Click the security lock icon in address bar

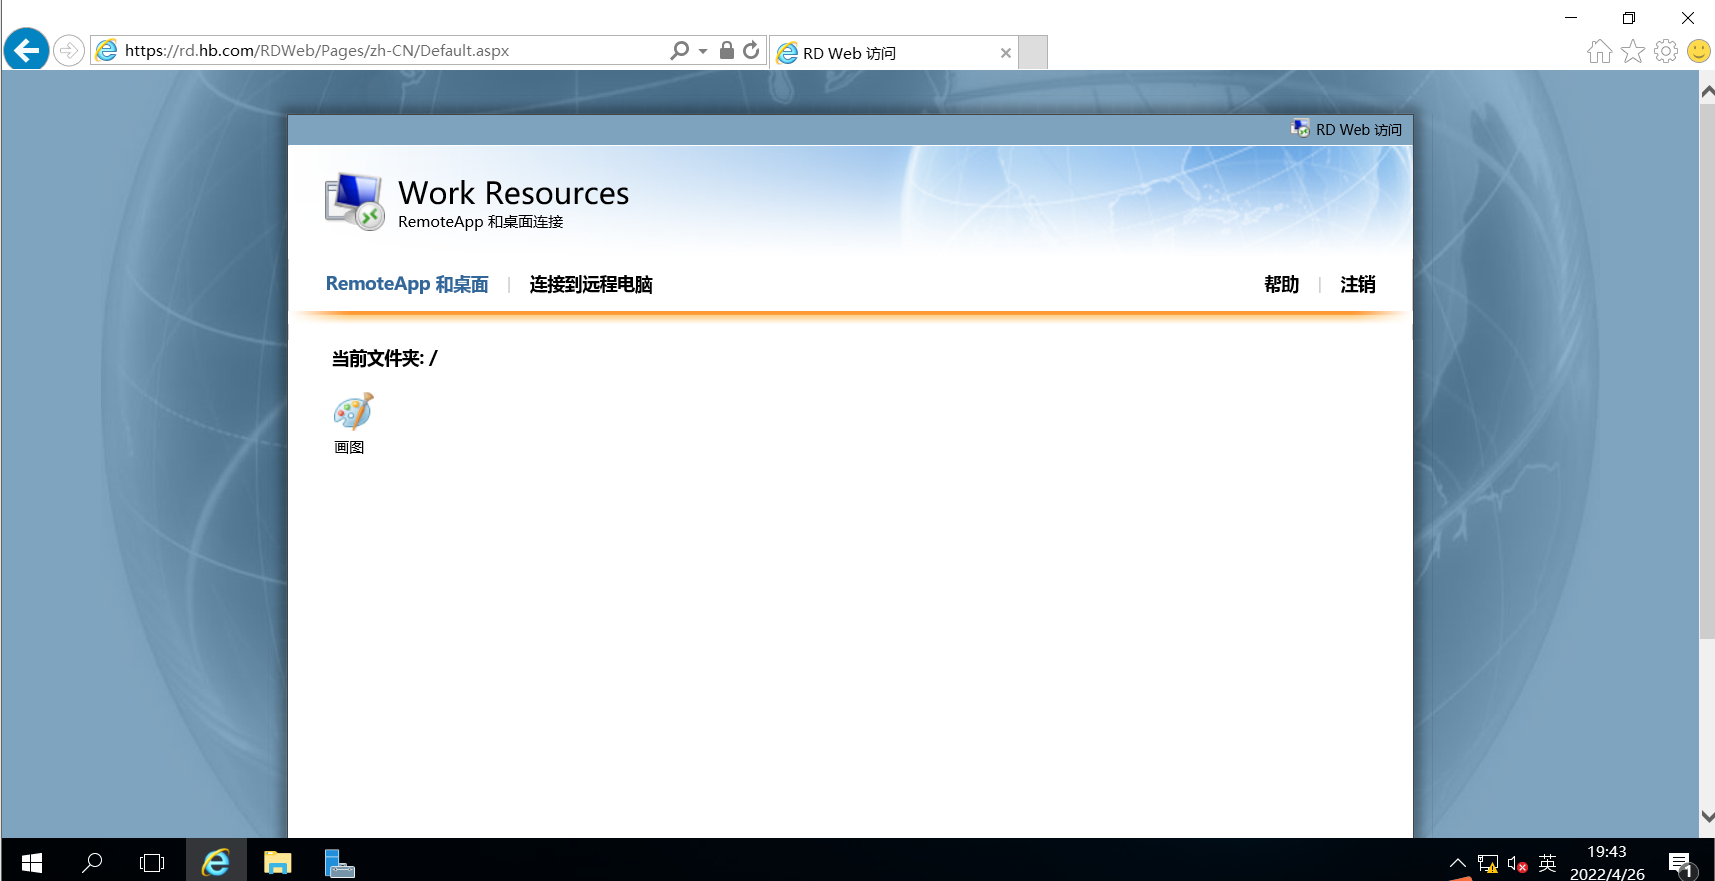click(727, 50)
